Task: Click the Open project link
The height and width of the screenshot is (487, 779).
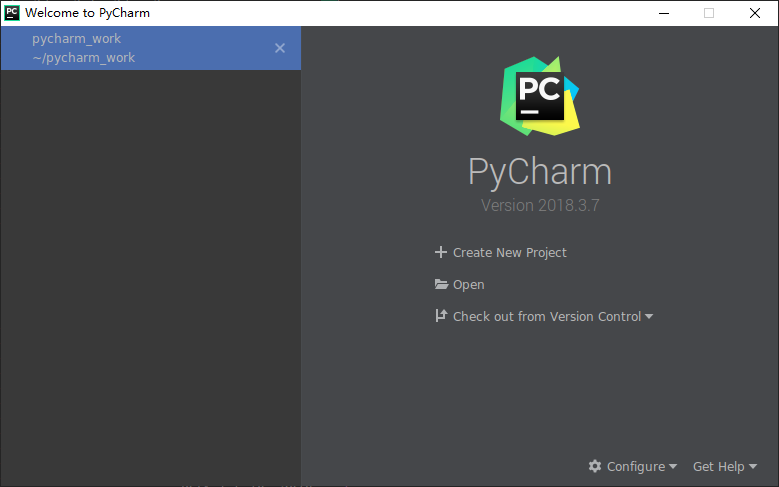Action: (459, 284)
